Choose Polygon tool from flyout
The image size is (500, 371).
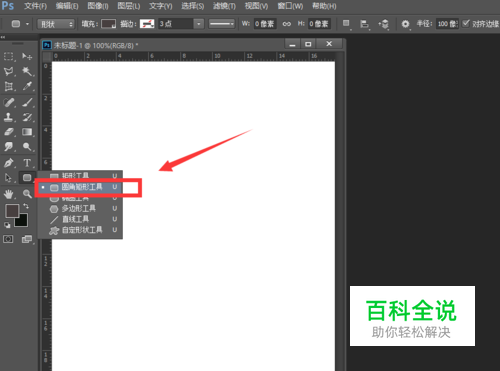click(x=80, y=209)
